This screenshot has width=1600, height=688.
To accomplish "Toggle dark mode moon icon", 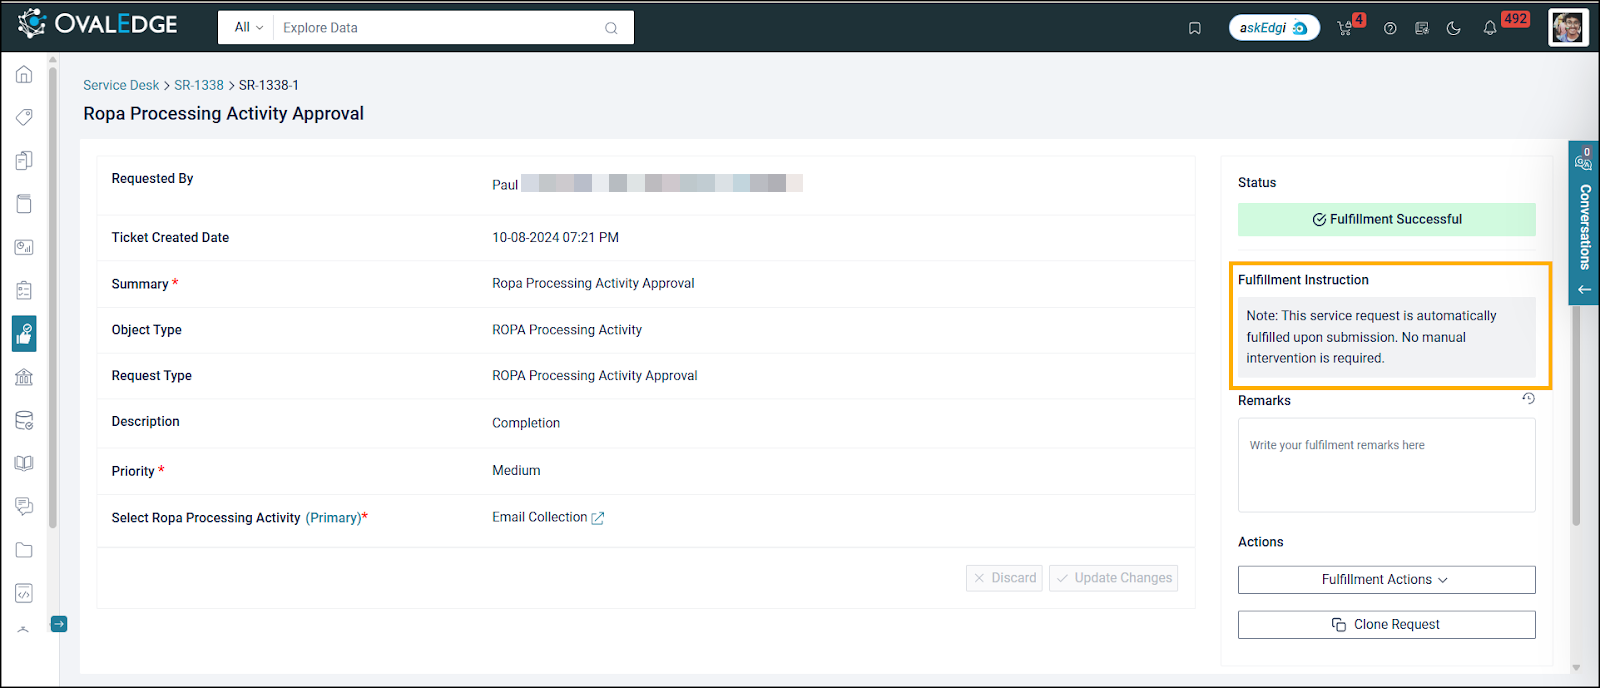I will click(1454, 28).
